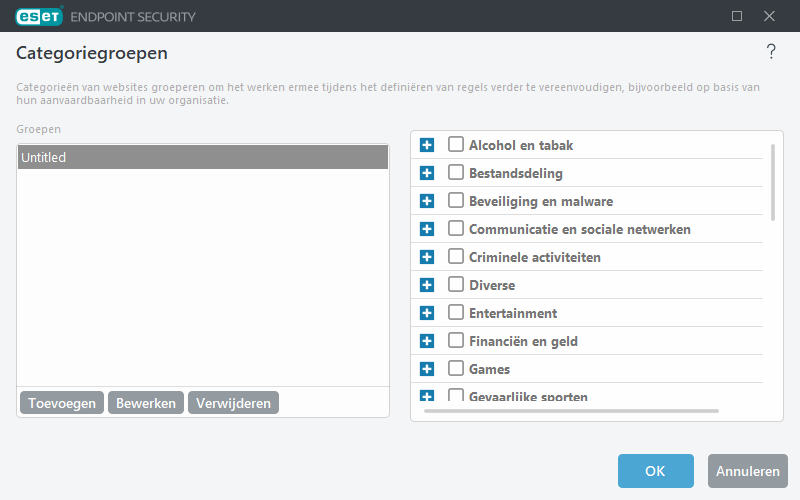
Task: Enable Beveiliging en malware checkbox
Action: click(456, 201)
